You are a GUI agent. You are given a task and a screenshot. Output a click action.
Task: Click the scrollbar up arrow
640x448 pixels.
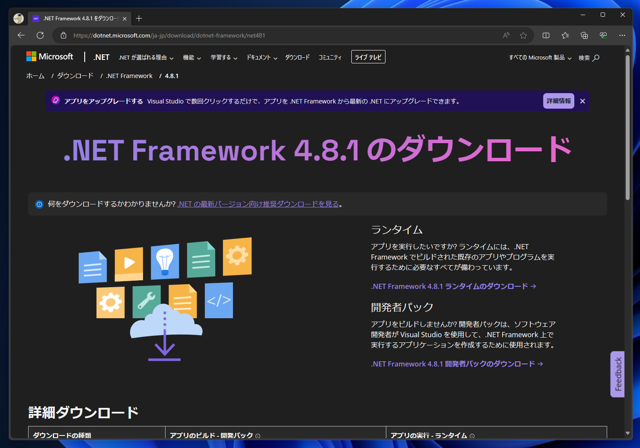[x=628, y=50]
